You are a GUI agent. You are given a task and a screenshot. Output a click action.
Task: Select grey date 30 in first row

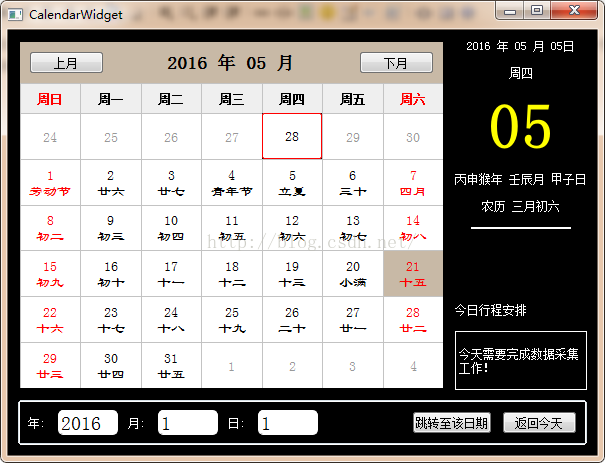[x=413, y=137]
